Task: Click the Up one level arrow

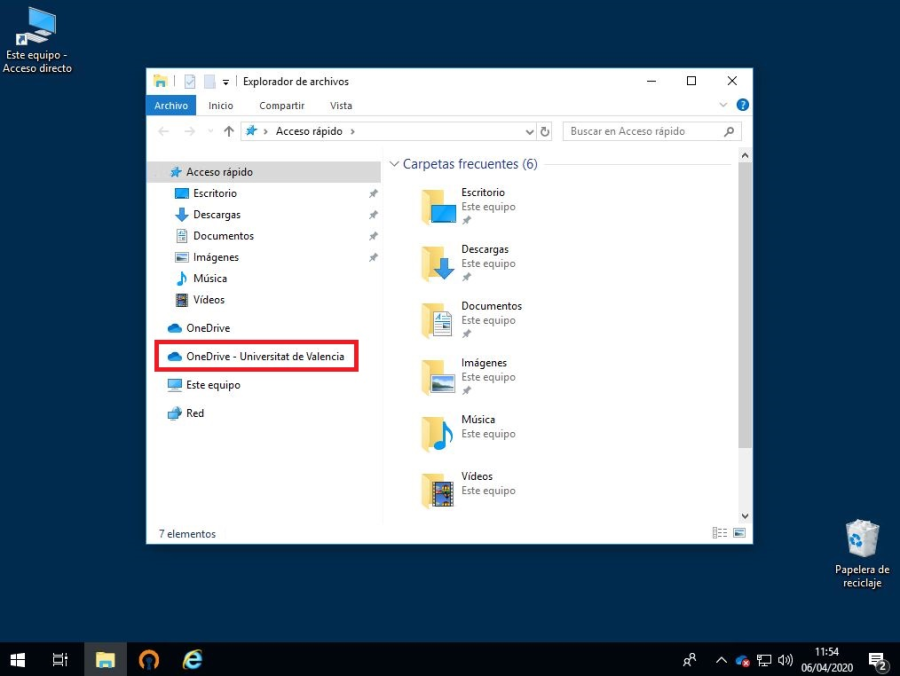Action: 228,131
